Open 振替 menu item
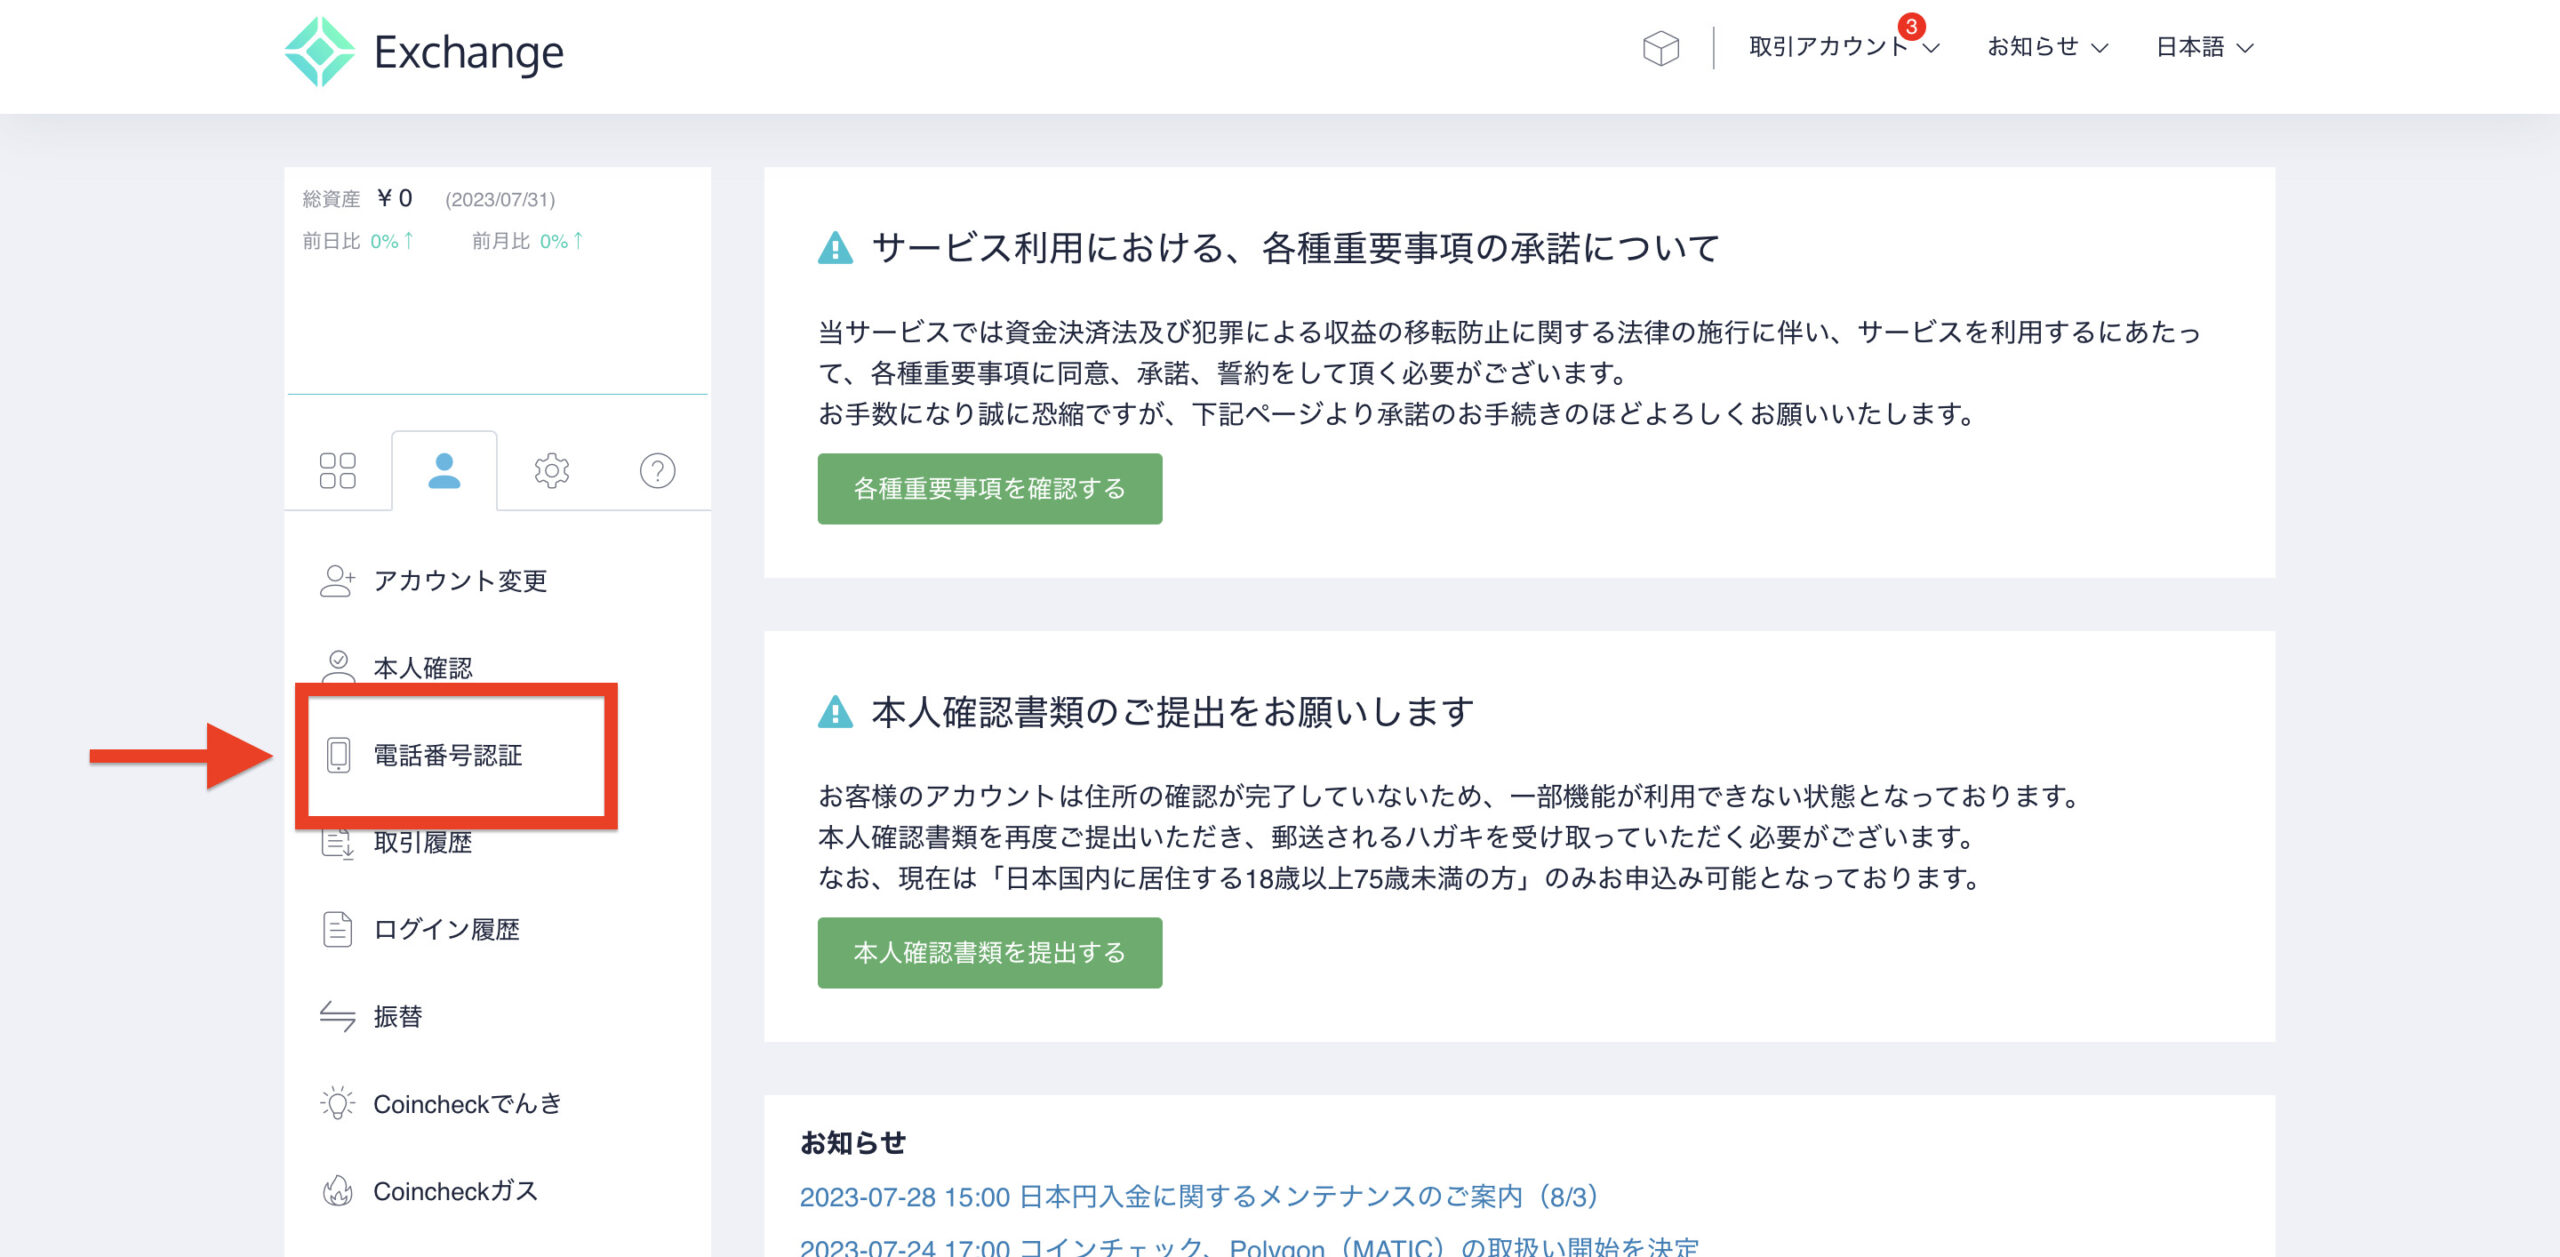2560x1257 pixels. [x=371, y=1017]
